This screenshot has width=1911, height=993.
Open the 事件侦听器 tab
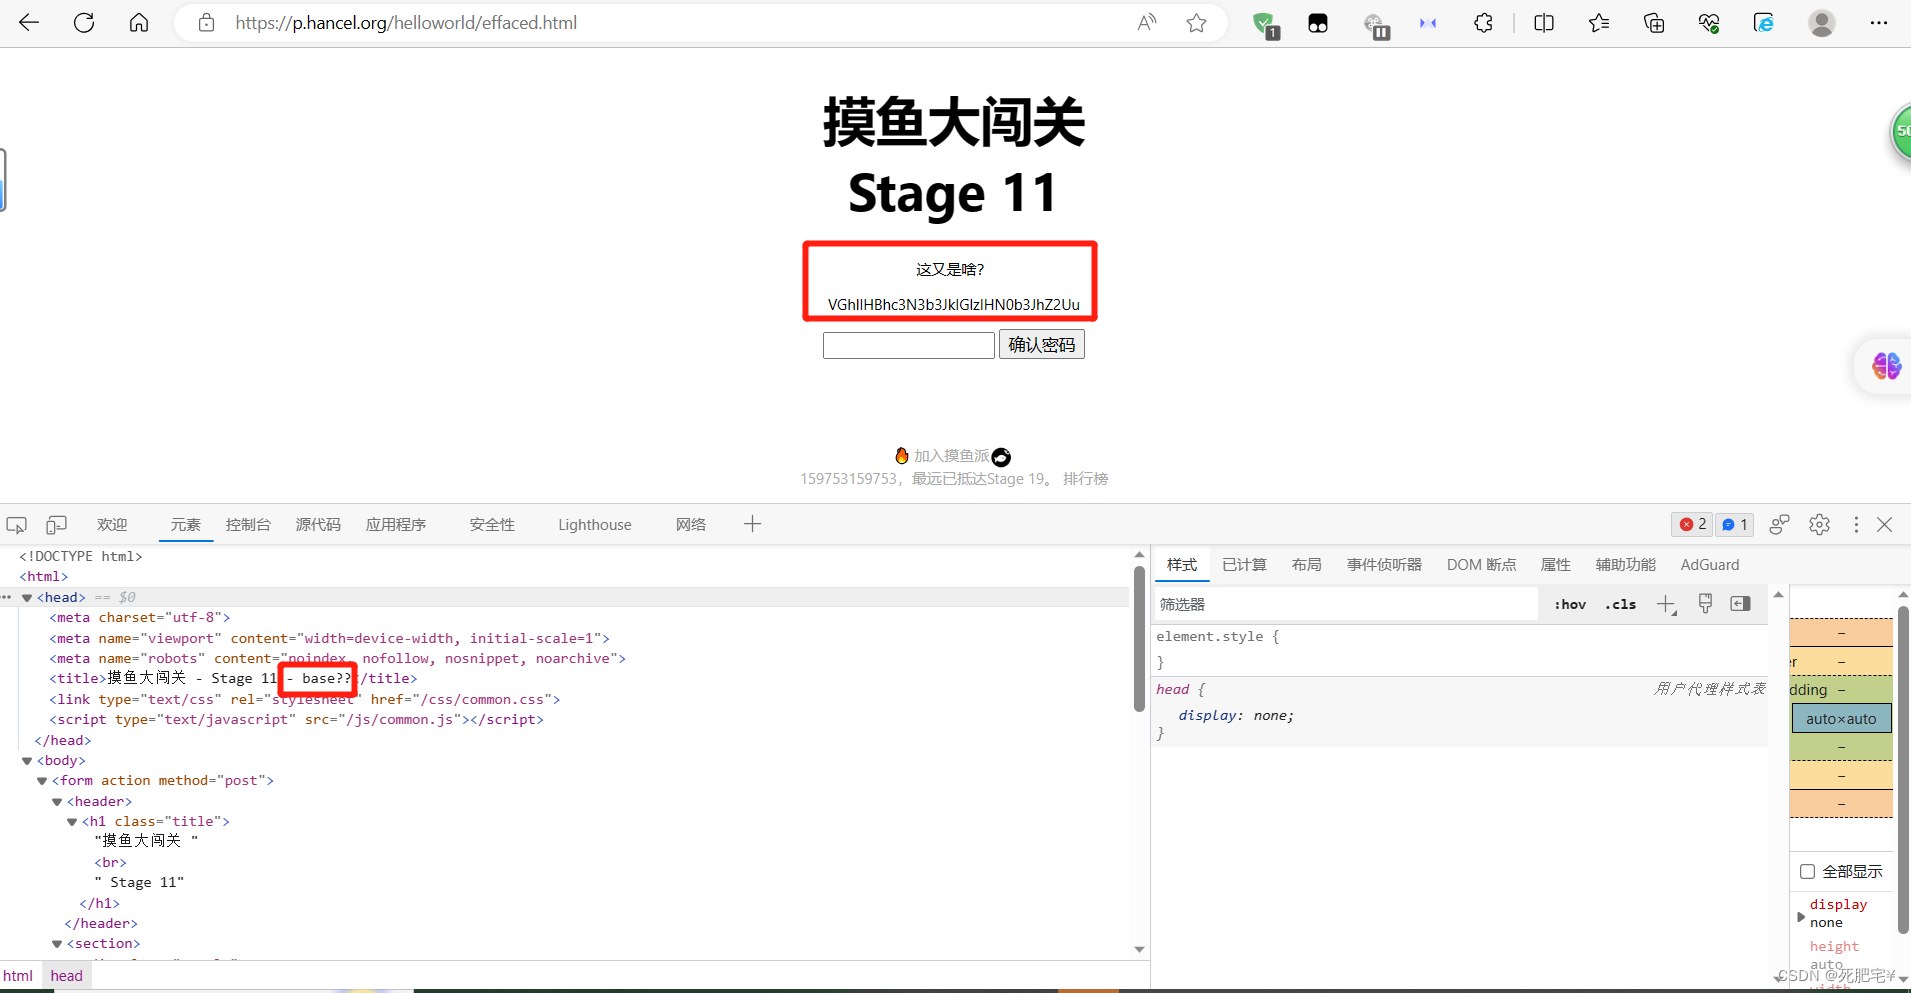1384,565
